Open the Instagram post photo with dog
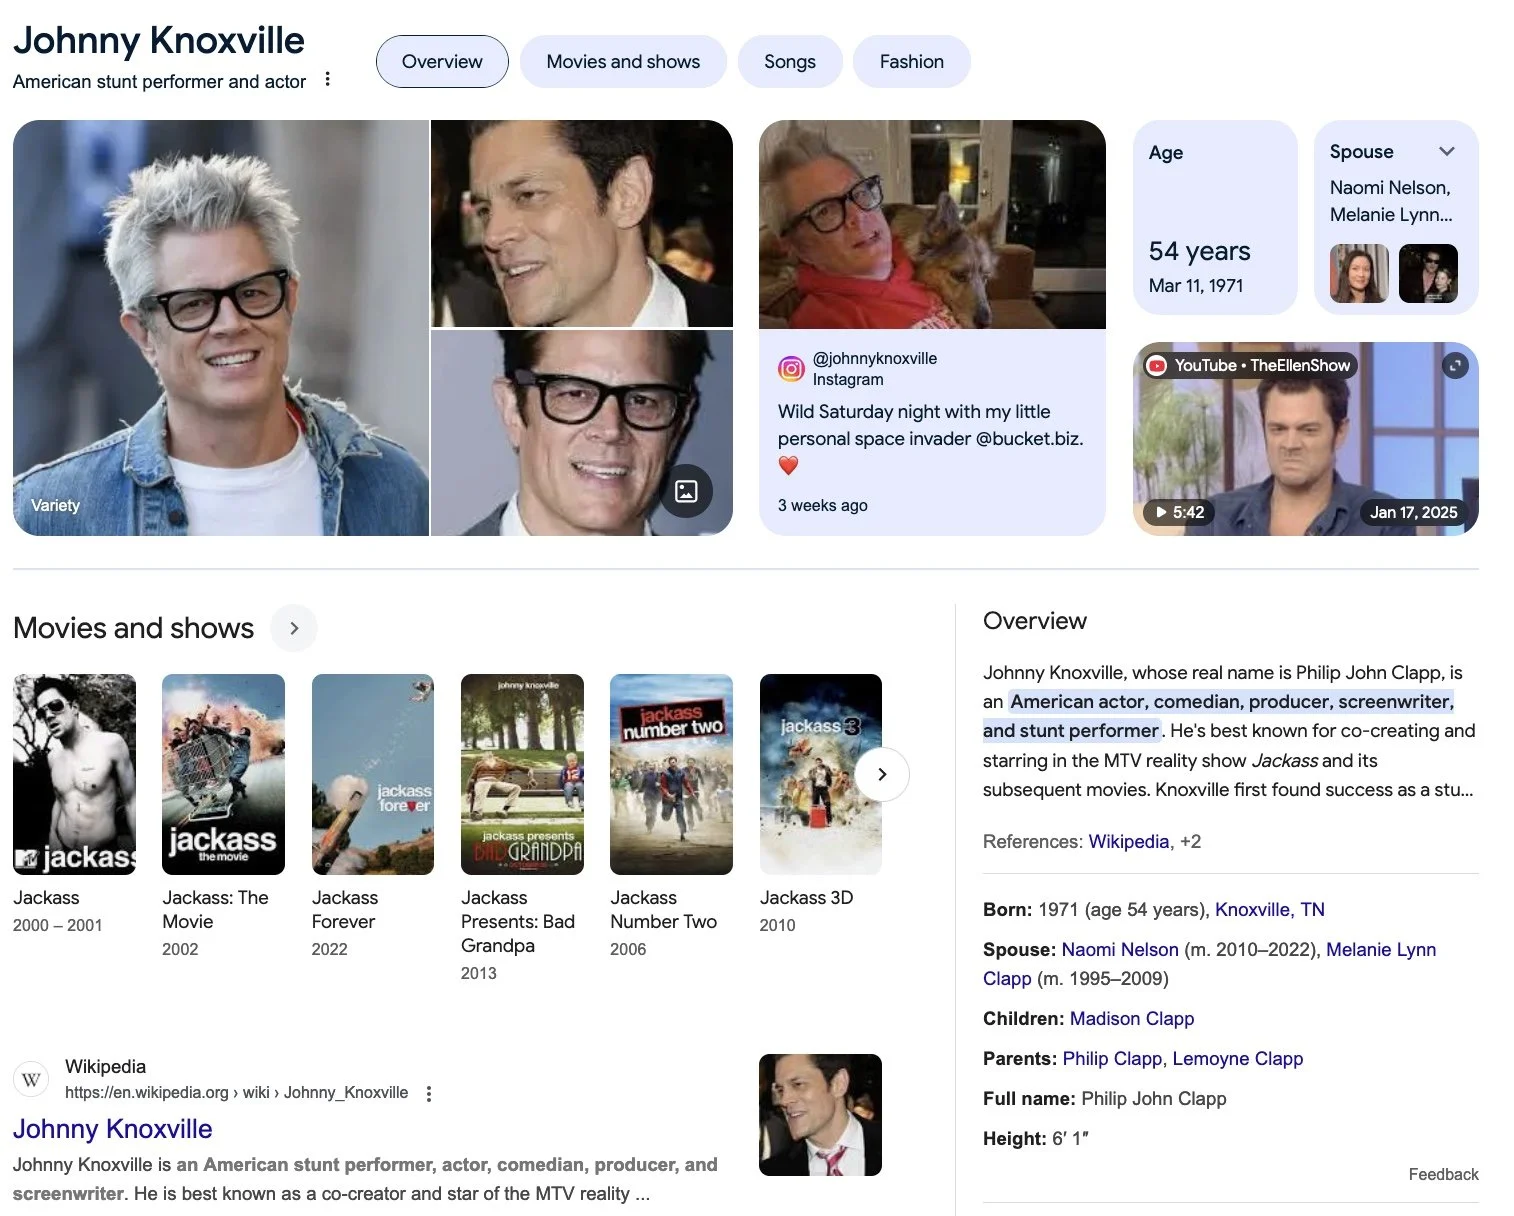 point(932,224)
